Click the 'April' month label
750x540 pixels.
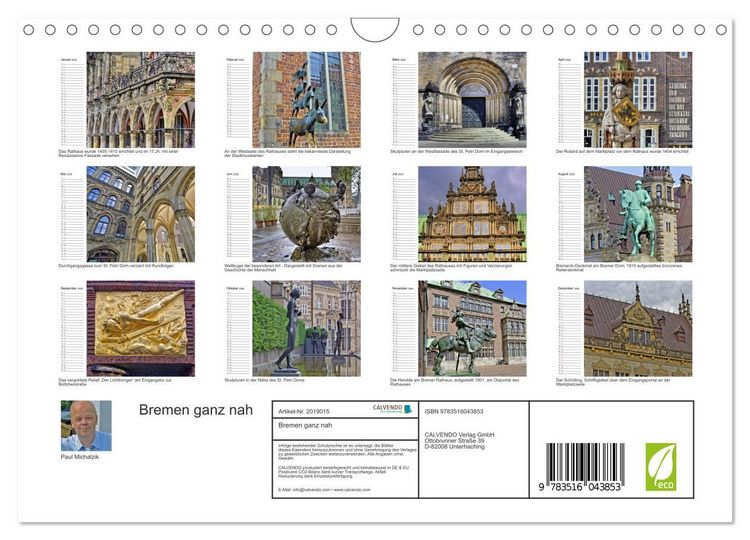click(x=564, y=60)
